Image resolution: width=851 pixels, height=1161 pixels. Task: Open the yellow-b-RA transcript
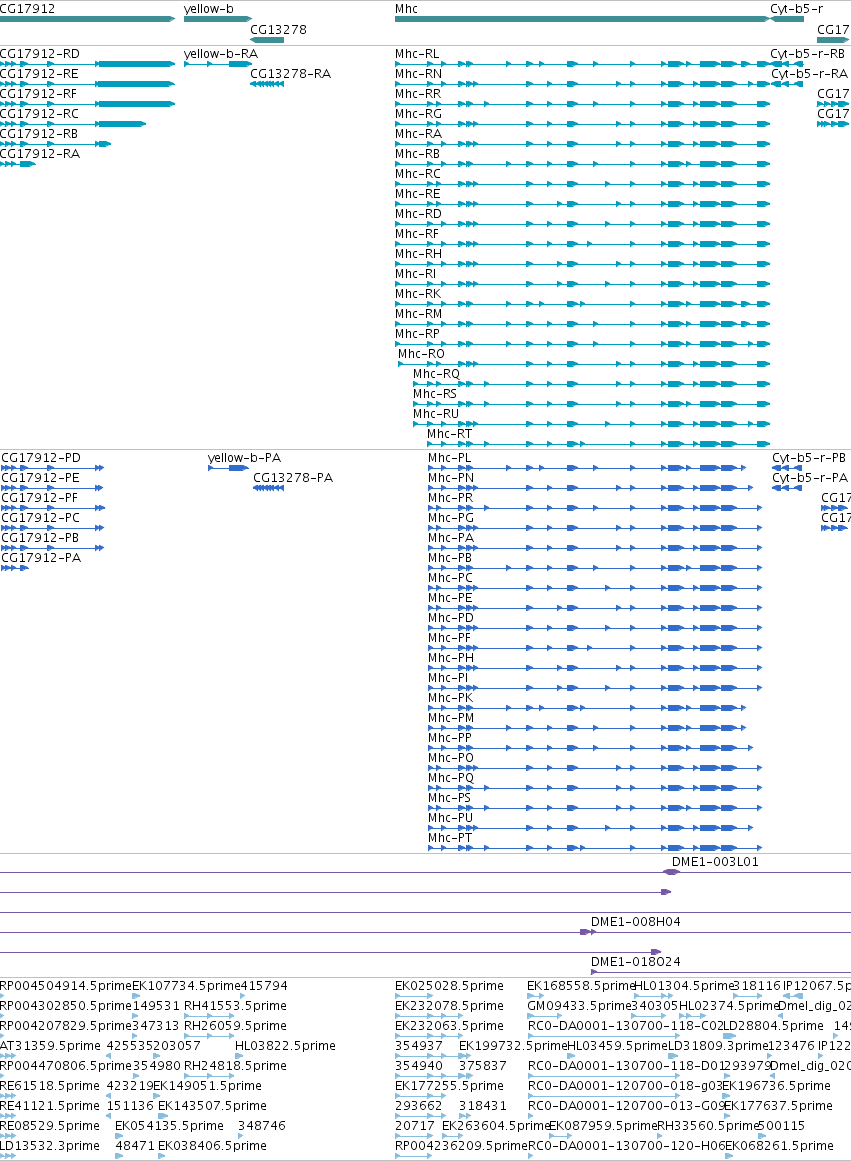pos(221,54)
